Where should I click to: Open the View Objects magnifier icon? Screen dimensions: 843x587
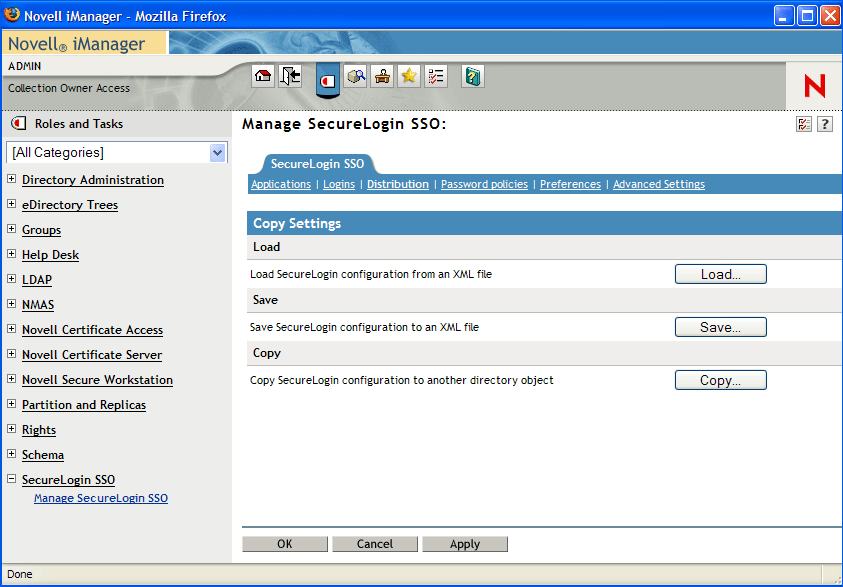tap(356, 76)
